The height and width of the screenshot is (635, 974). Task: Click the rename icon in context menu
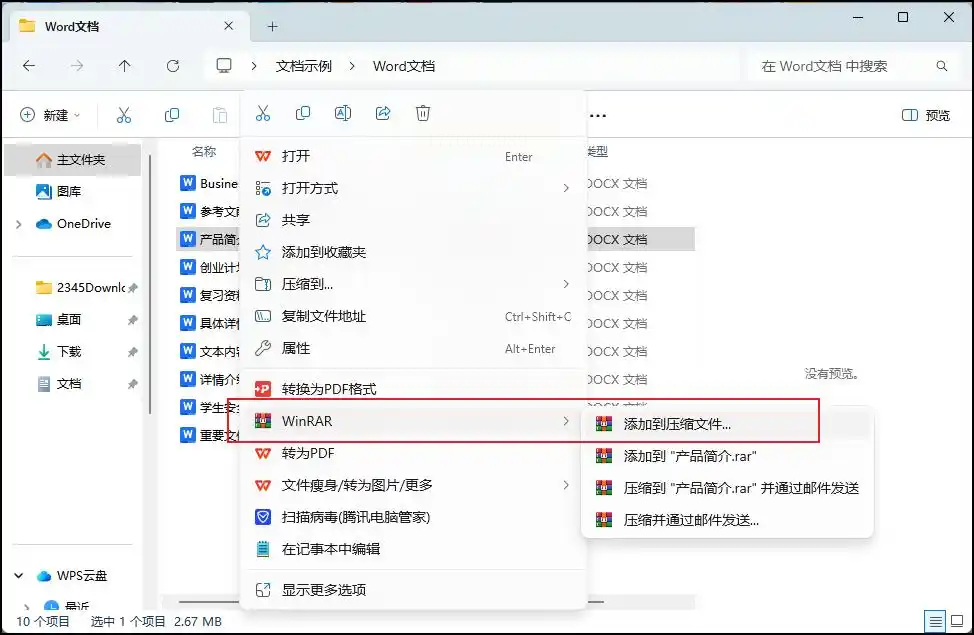point(343,113)
